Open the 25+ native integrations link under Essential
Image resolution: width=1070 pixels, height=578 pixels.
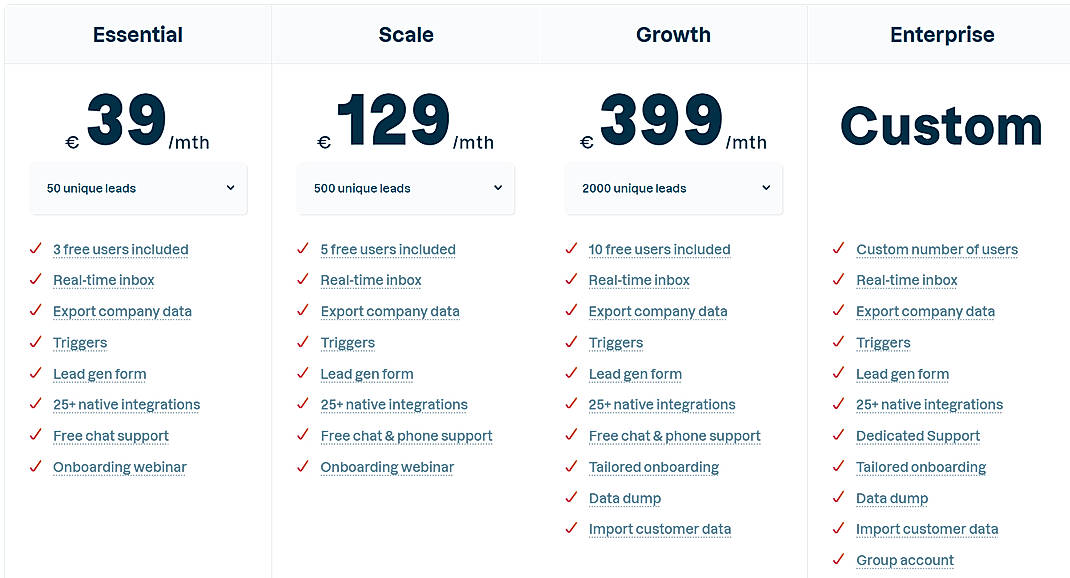[126, 405]
